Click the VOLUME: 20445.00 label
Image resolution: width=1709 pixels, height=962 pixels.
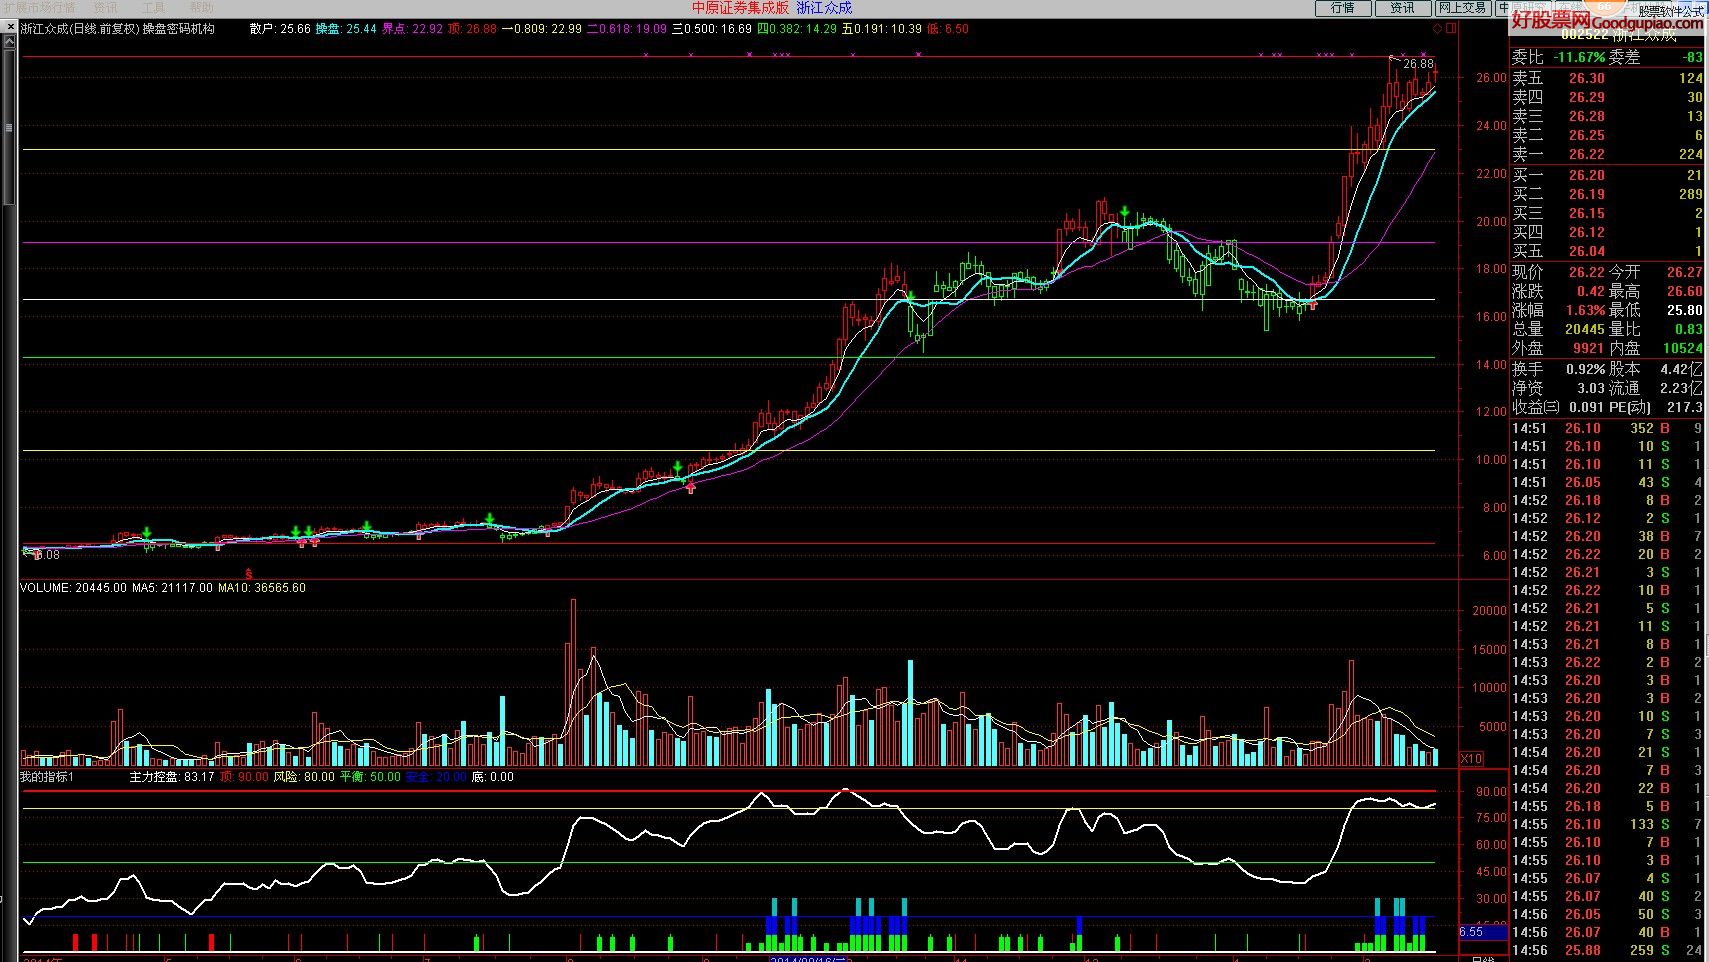coord(73,588)
